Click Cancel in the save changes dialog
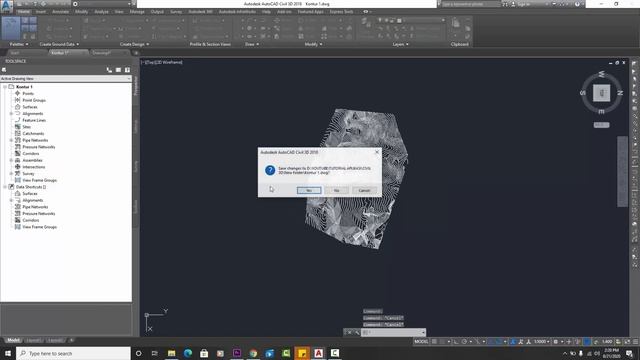Image resolution: width=640 pixels, height=360 pixels. 364,191
